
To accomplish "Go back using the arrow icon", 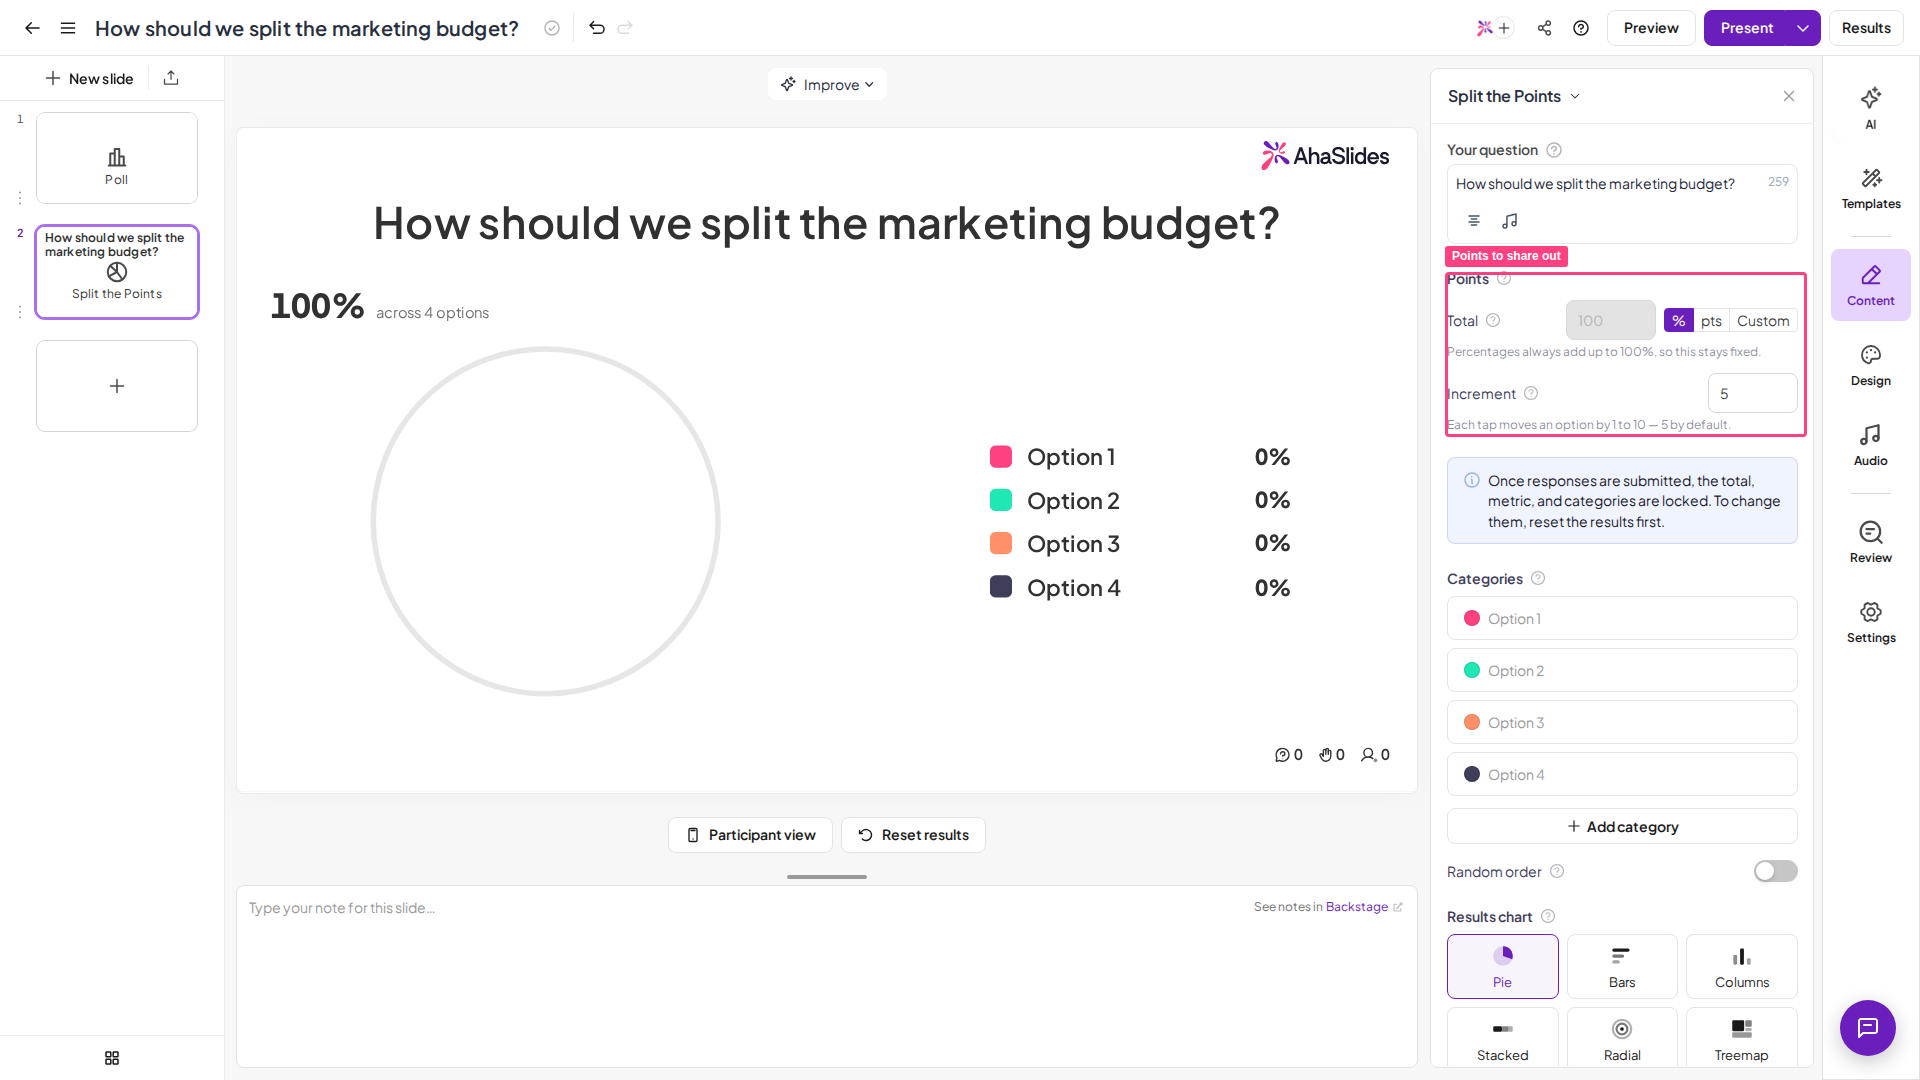I will (32, 28).
